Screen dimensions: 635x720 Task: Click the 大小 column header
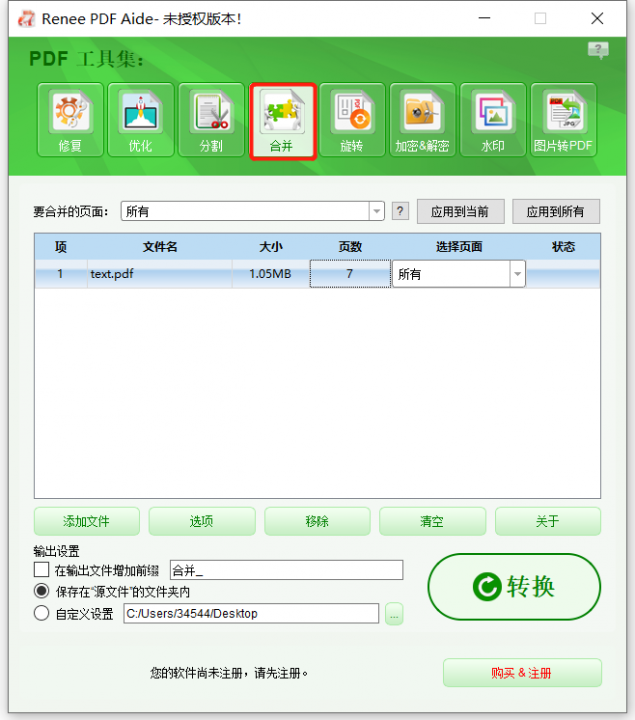pos(271,247)
